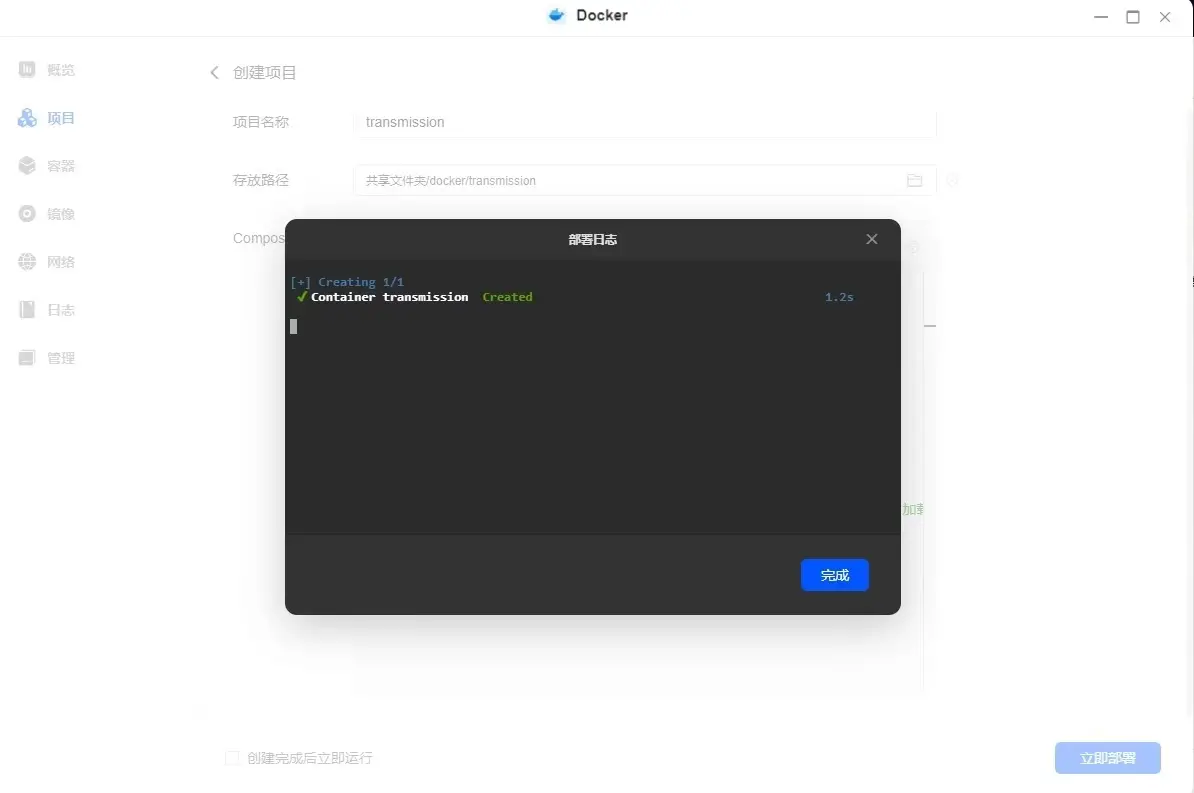Open the 网络 globe icon

[27, 262]
